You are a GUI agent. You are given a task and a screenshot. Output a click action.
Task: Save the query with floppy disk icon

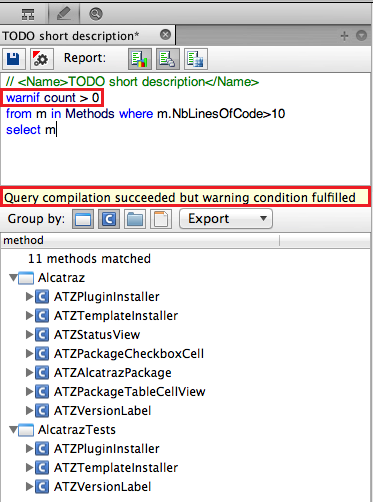(14, 59)
